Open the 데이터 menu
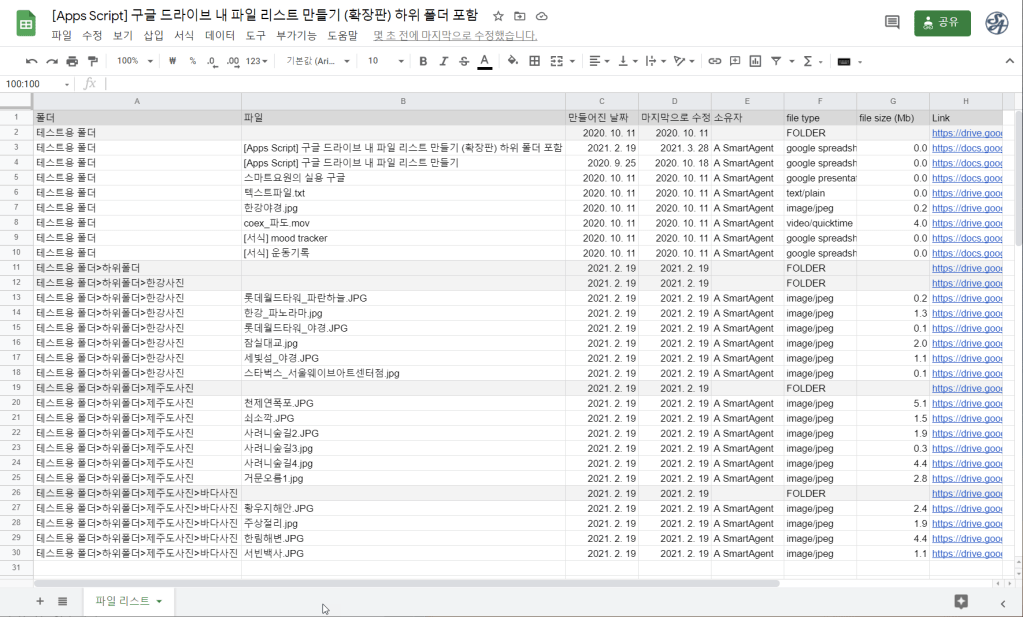 [219, 35]
